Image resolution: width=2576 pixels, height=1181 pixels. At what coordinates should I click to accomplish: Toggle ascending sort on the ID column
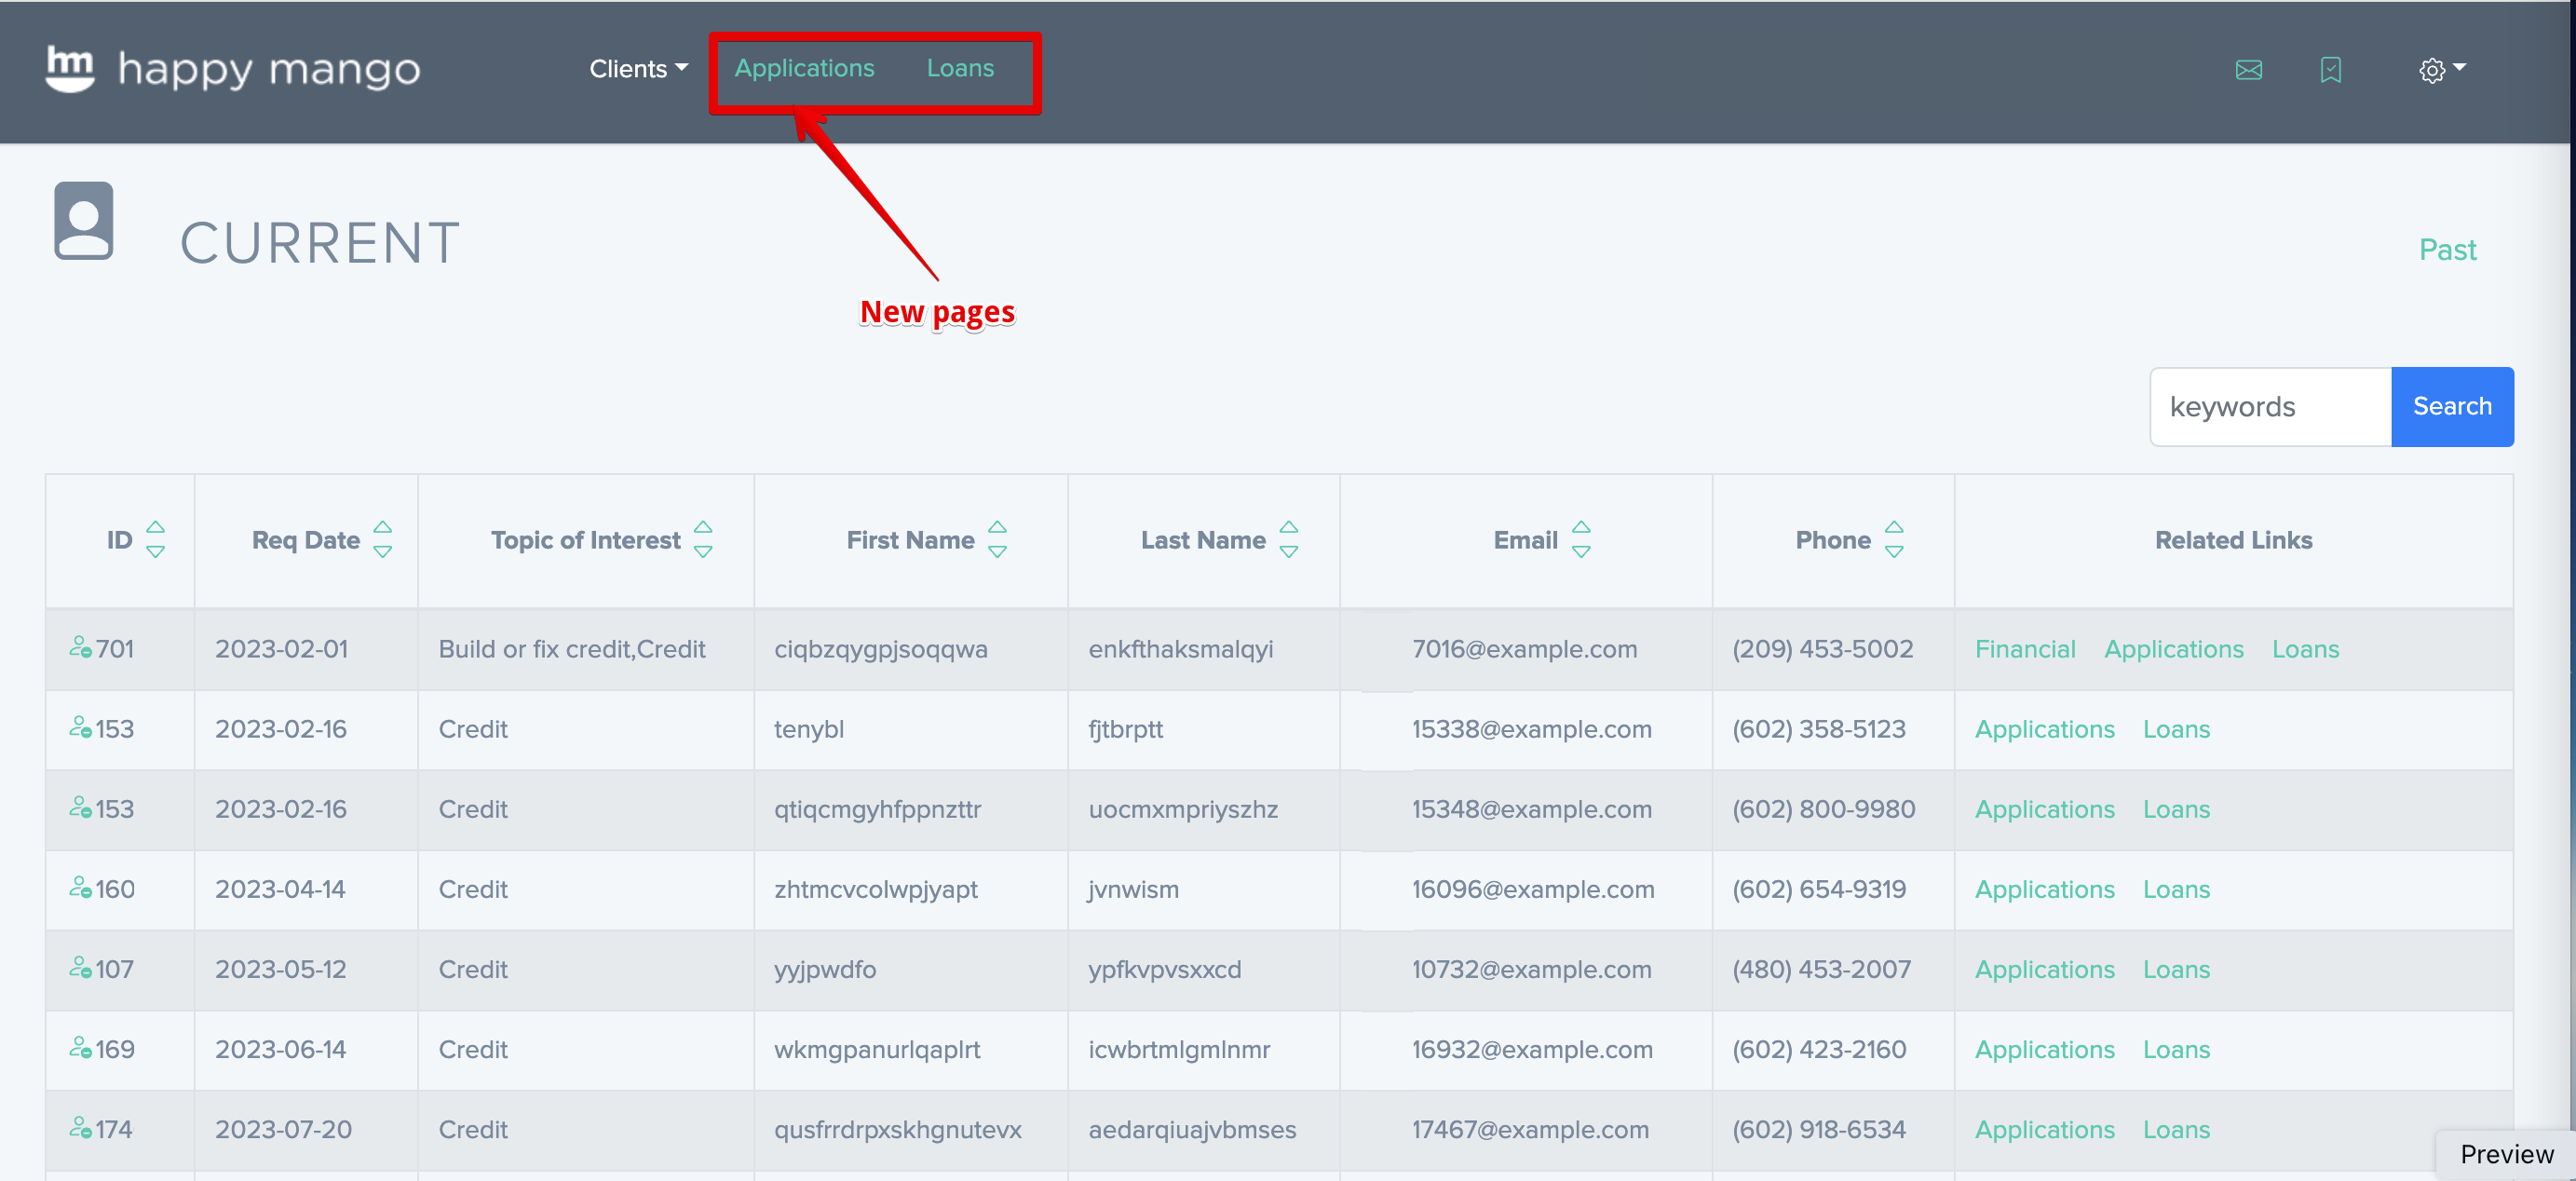[x=156, y=528]
